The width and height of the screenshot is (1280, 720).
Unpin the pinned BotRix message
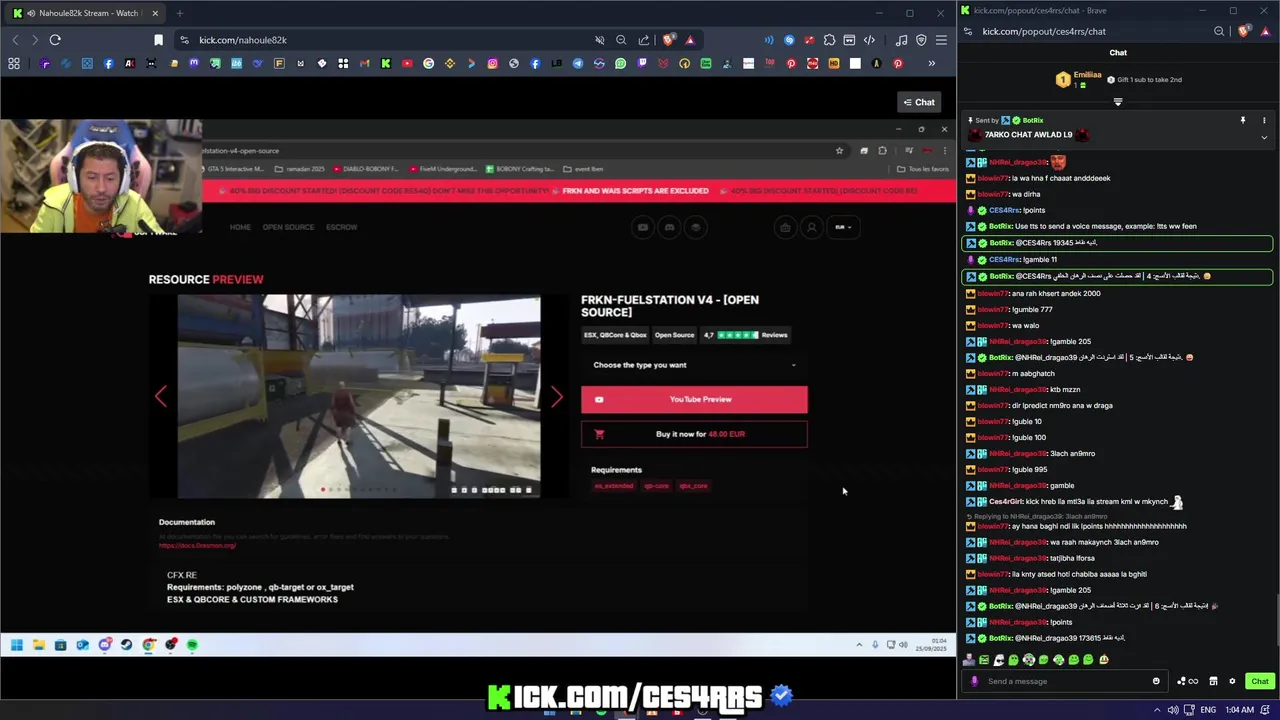click(1243, 120)
